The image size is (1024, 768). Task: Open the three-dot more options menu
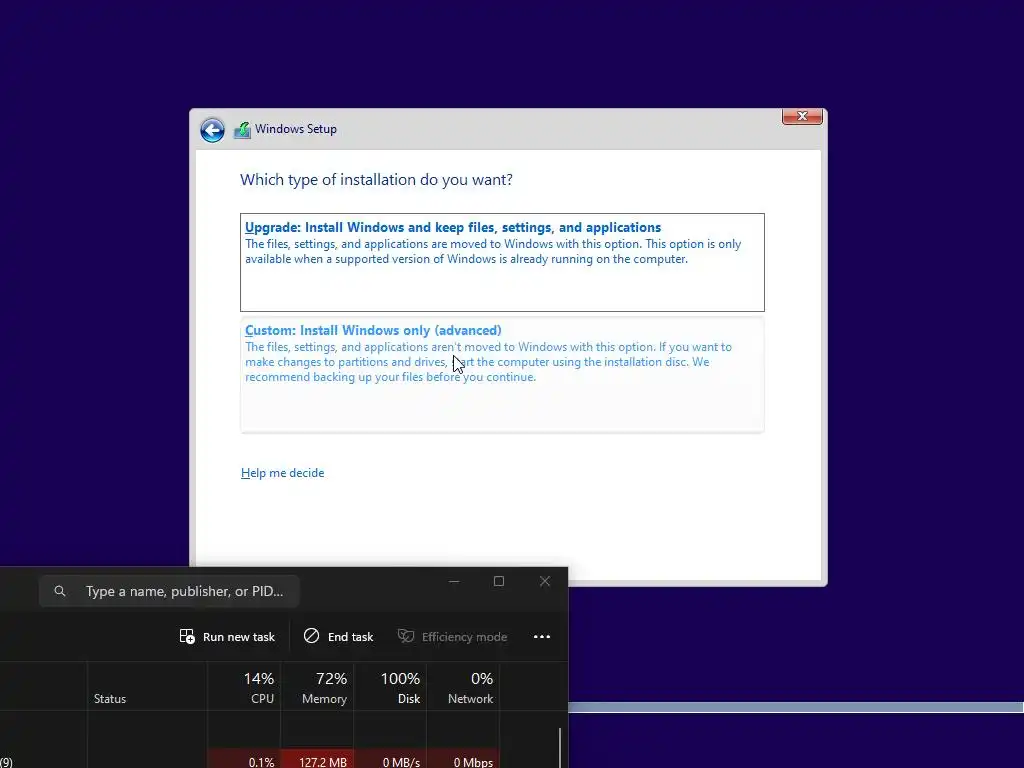(542, 637)
